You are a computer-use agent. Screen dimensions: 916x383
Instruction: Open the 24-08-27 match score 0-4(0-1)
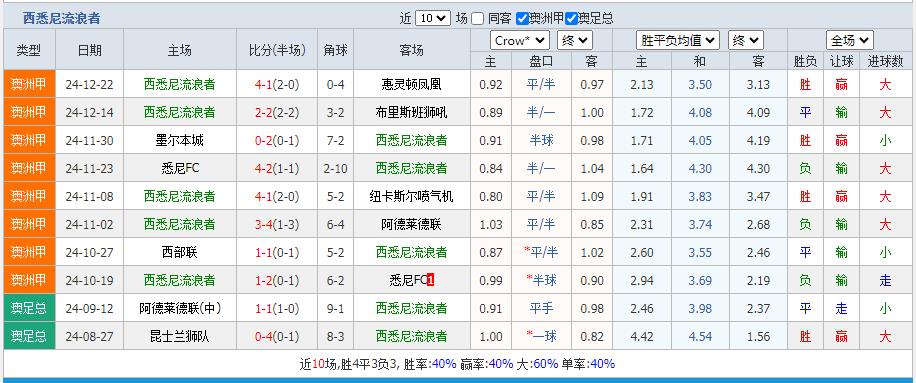pyautogui.click(x=277, y=336)
